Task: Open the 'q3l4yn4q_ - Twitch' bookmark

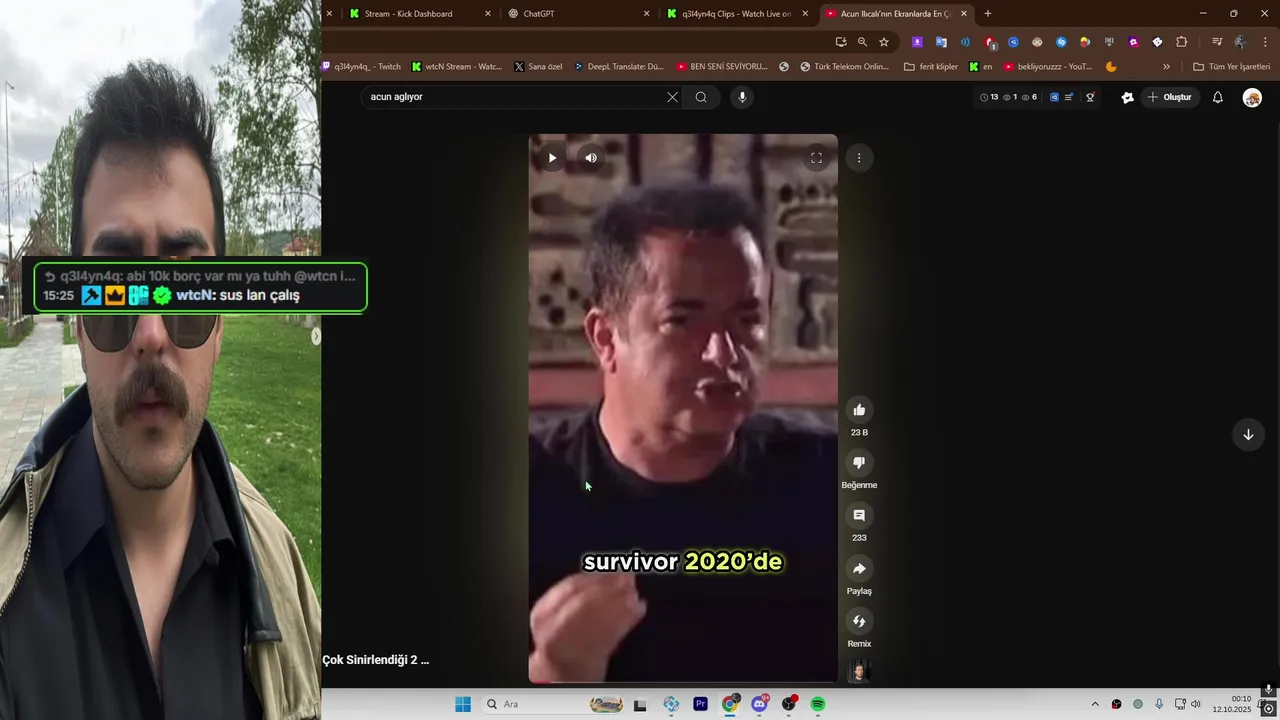Action: click(361, 67)
